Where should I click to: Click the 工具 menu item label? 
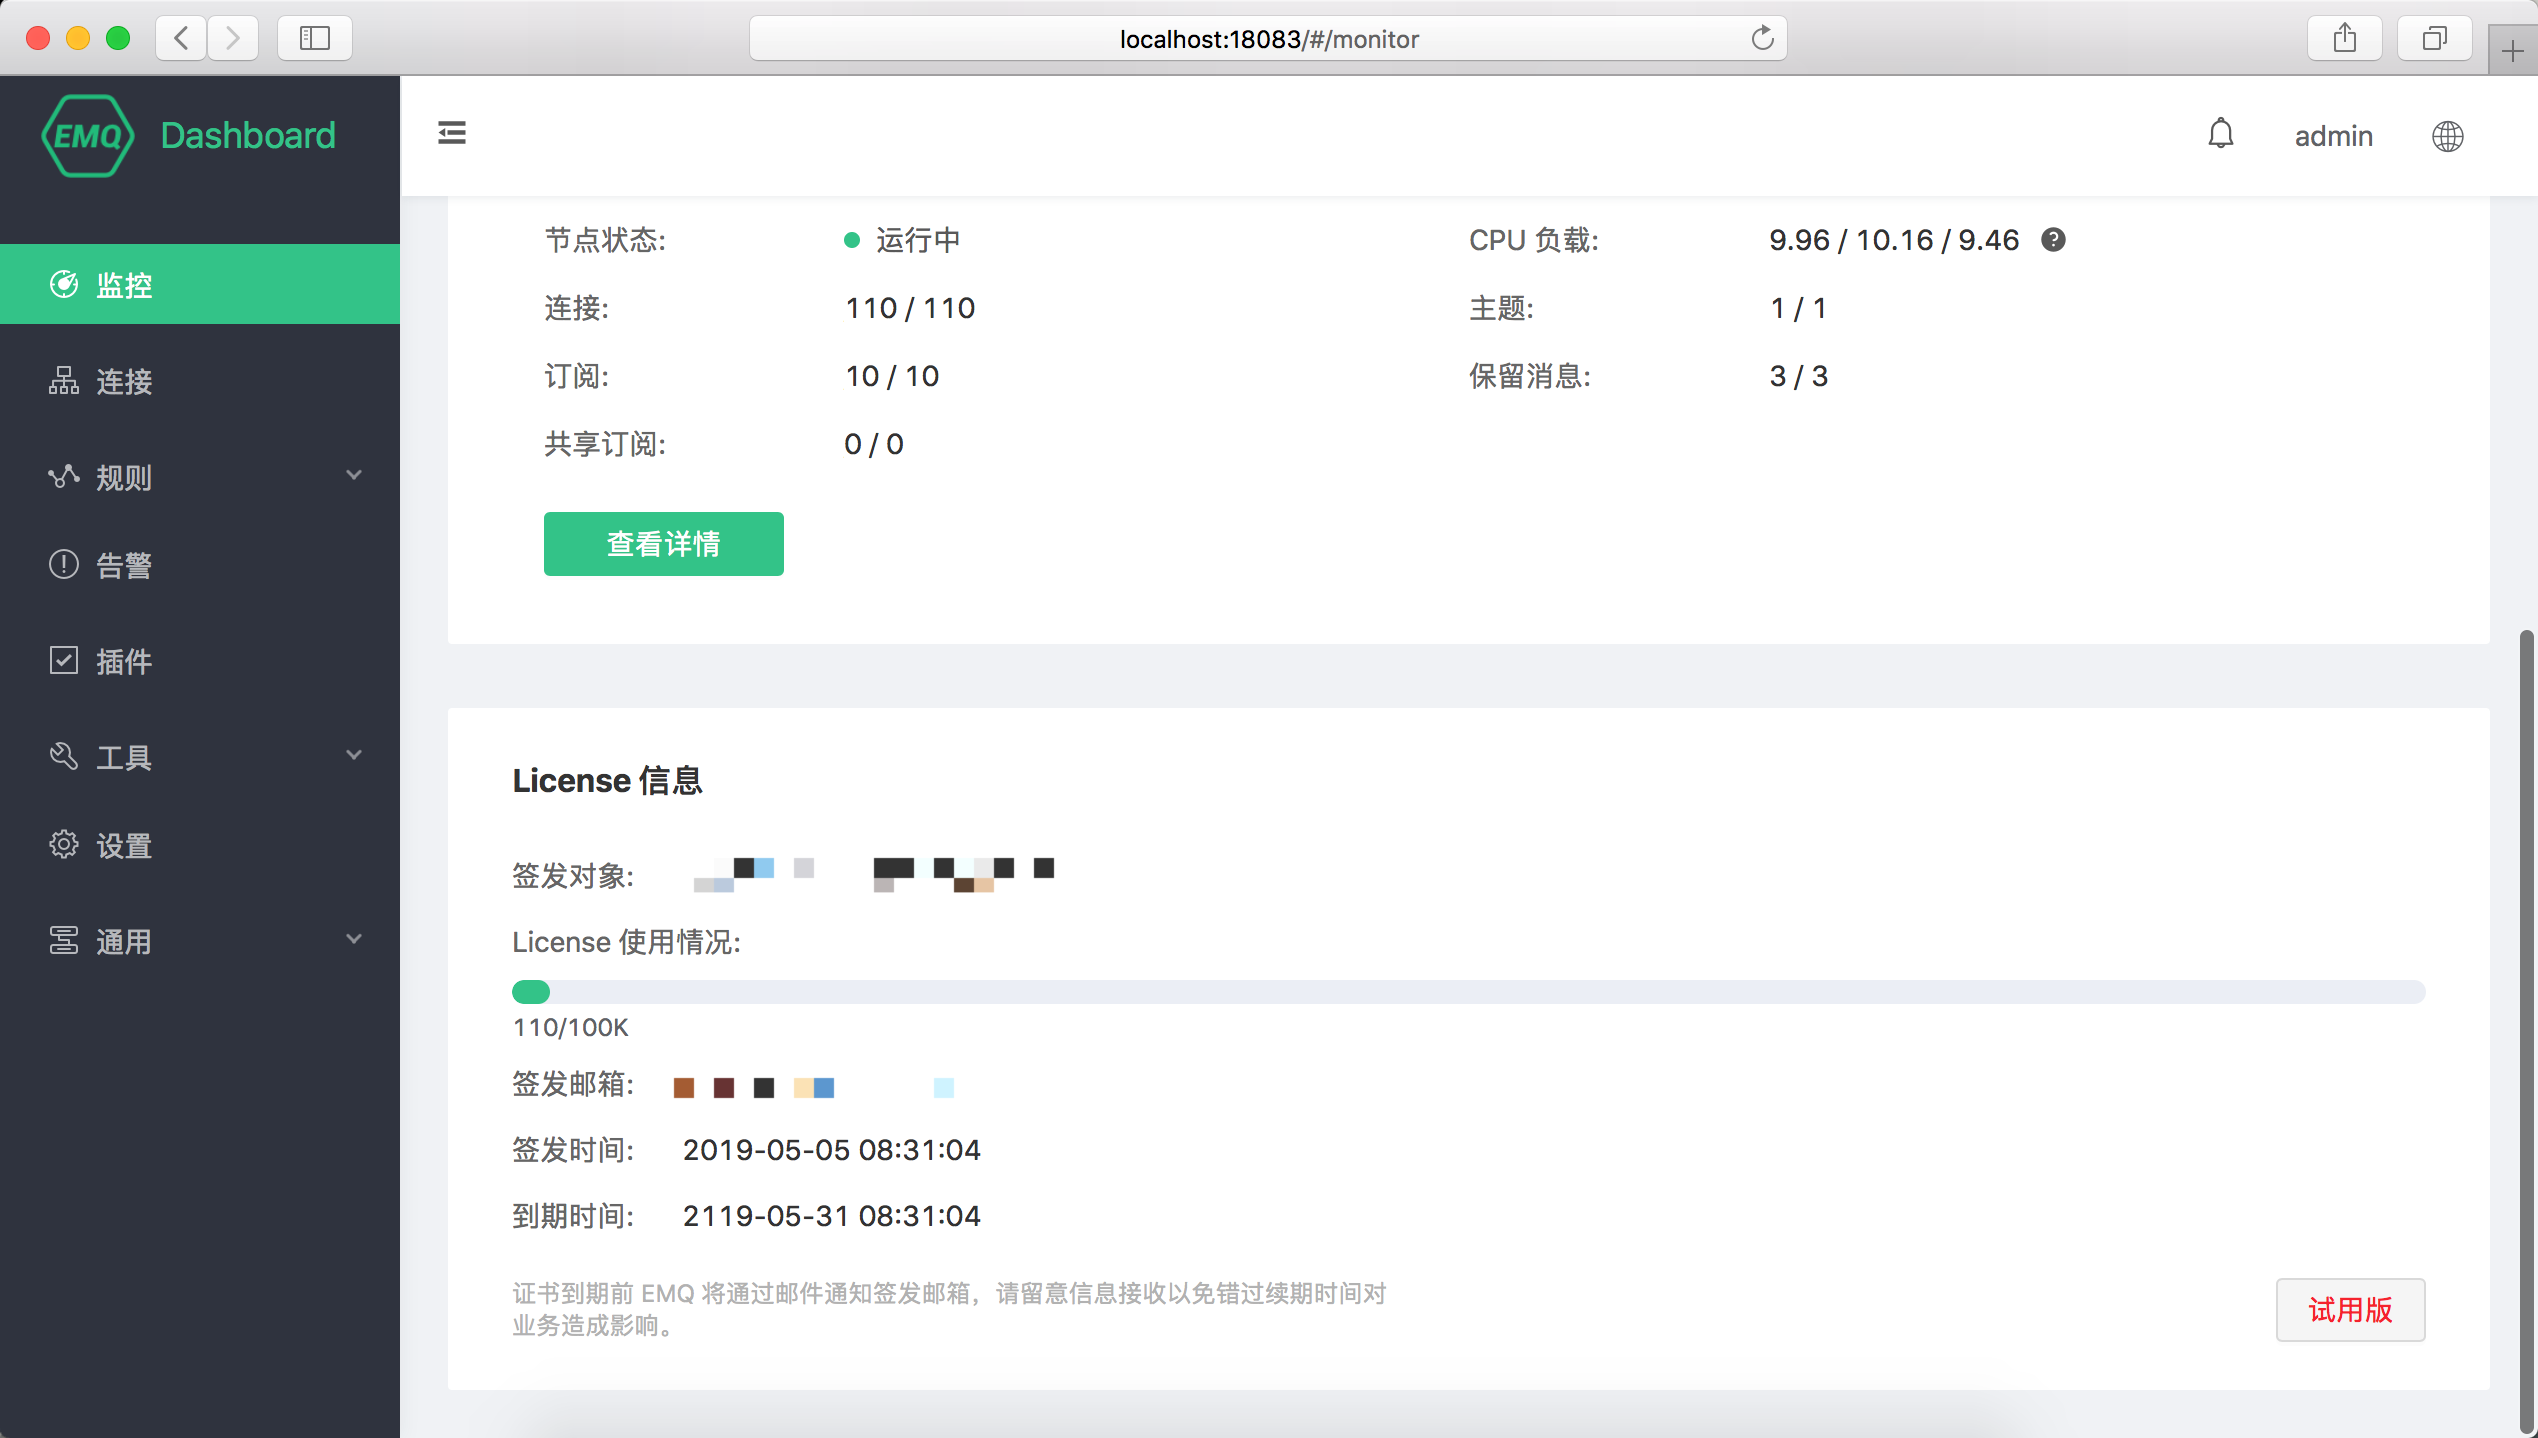click(x=124, y=757)
